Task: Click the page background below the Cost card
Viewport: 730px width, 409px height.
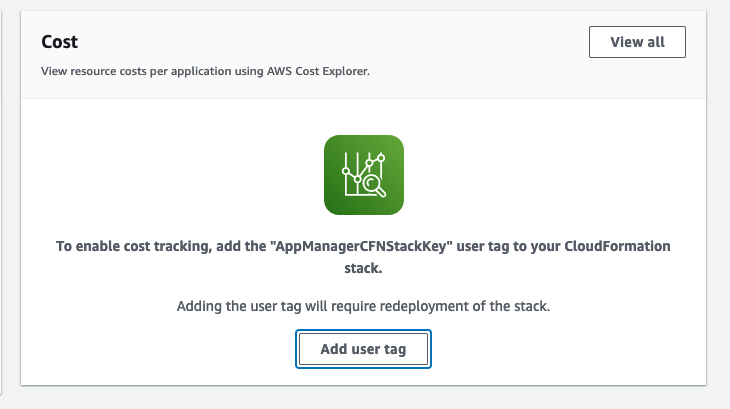Action: 363,398
